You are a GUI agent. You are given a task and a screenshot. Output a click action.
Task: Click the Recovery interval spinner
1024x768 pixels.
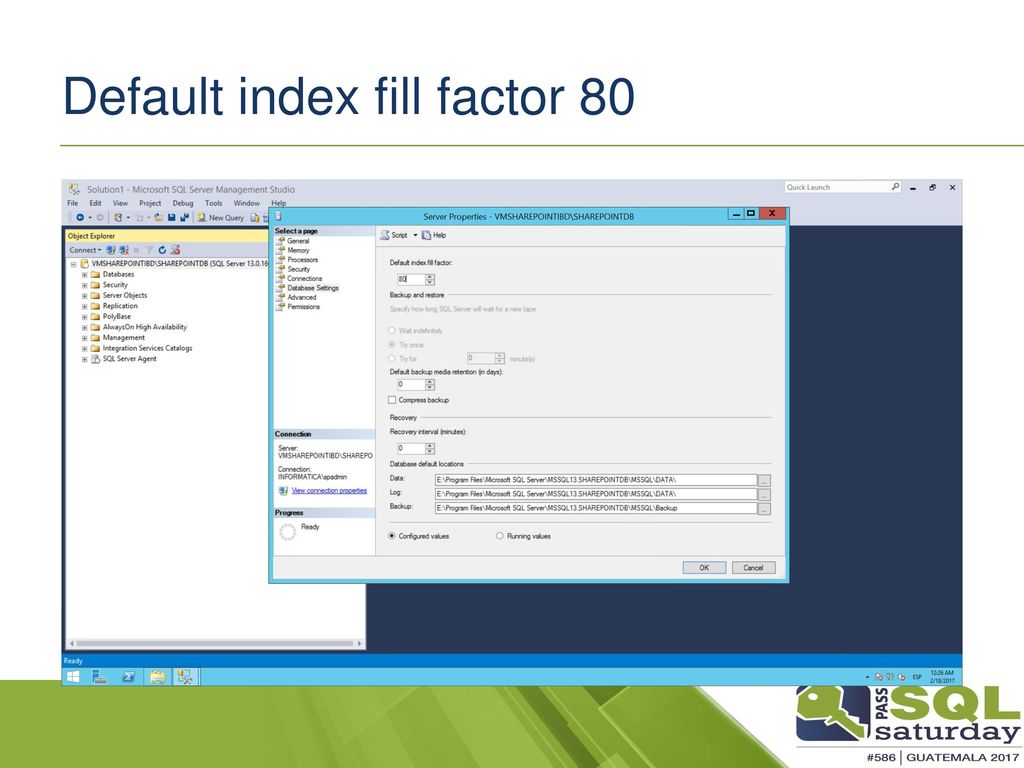(430, 449)
